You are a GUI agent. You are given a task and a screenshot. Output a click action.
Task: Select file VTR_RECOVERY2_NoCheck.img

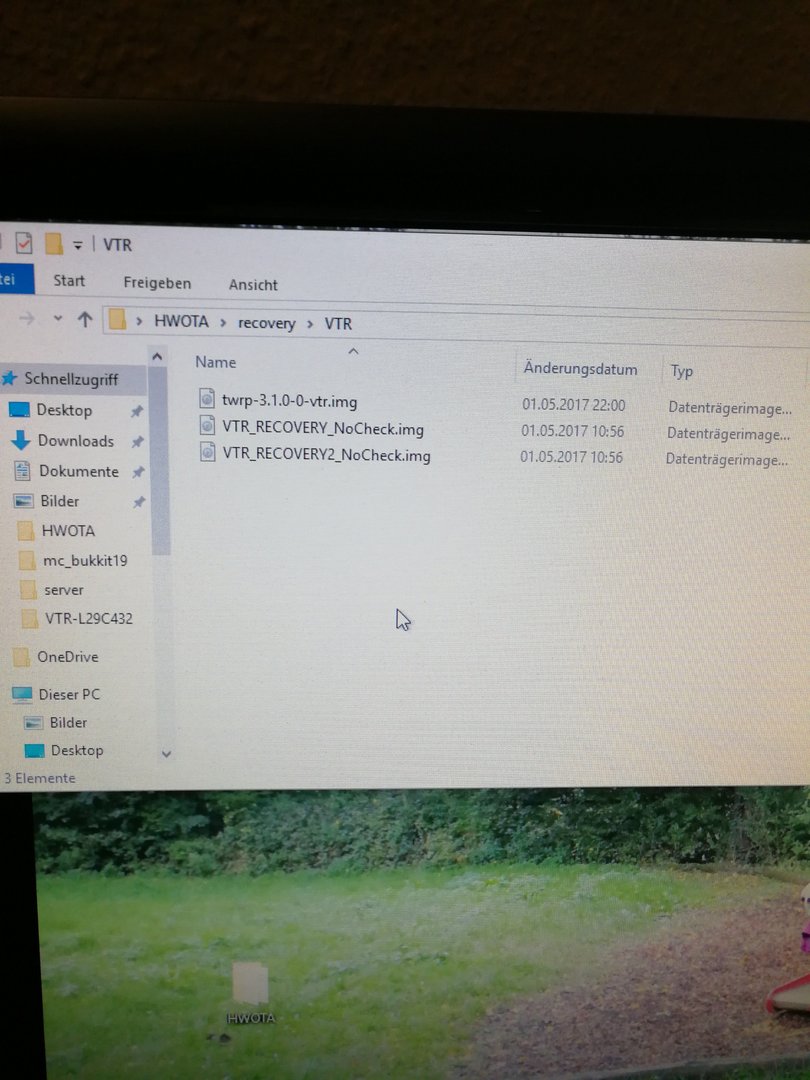click(x=326, y=455)
